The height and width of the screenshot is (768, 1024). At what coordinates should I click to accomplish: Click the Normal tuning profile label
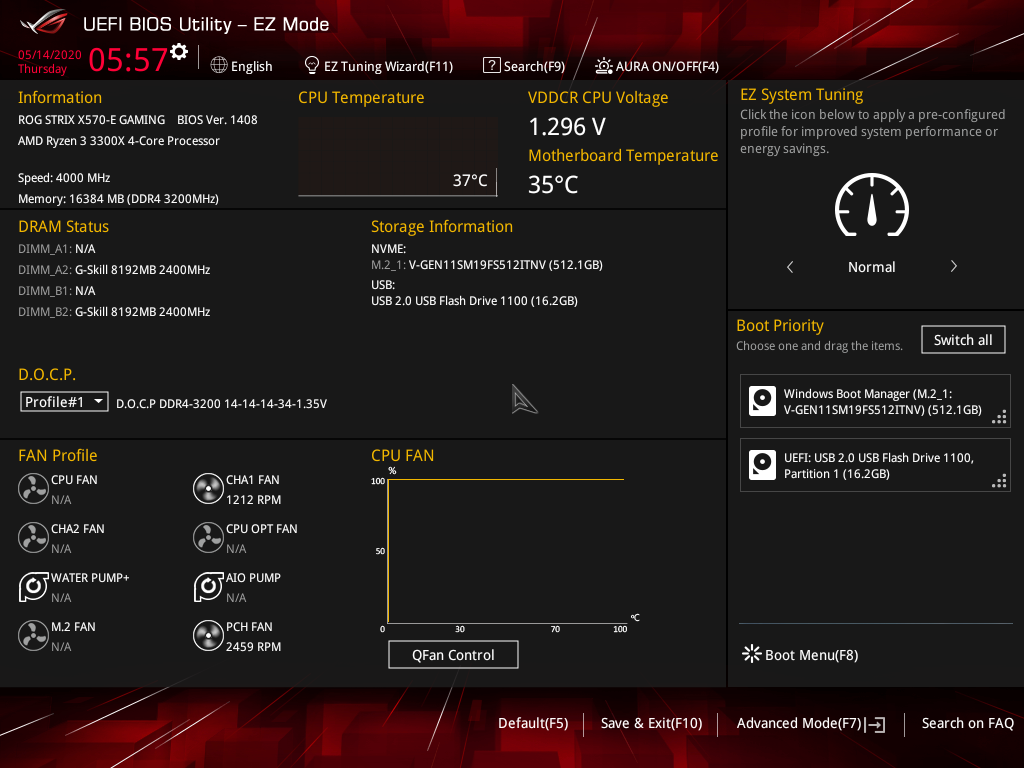click(x=871, y=266)
